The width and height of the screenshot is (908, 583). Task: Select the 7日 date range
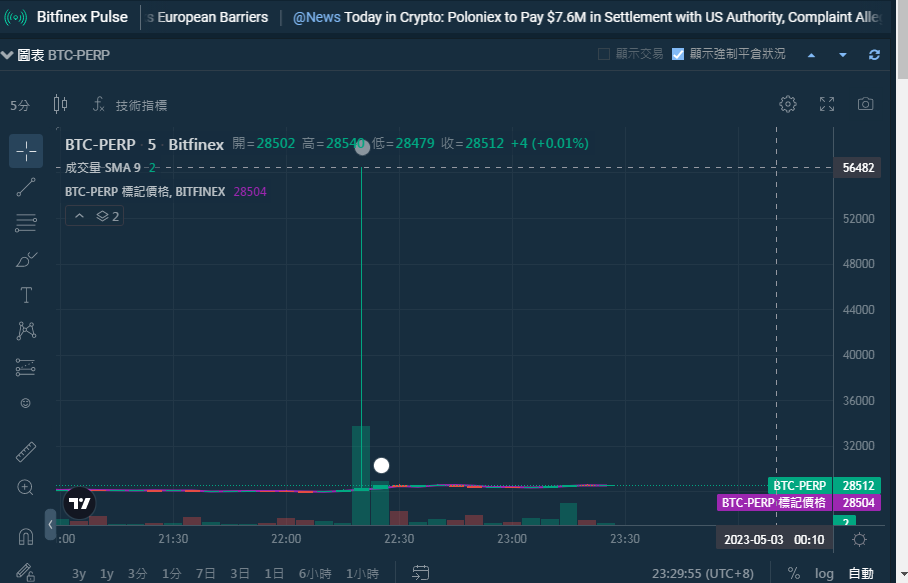tap(206, 573)
